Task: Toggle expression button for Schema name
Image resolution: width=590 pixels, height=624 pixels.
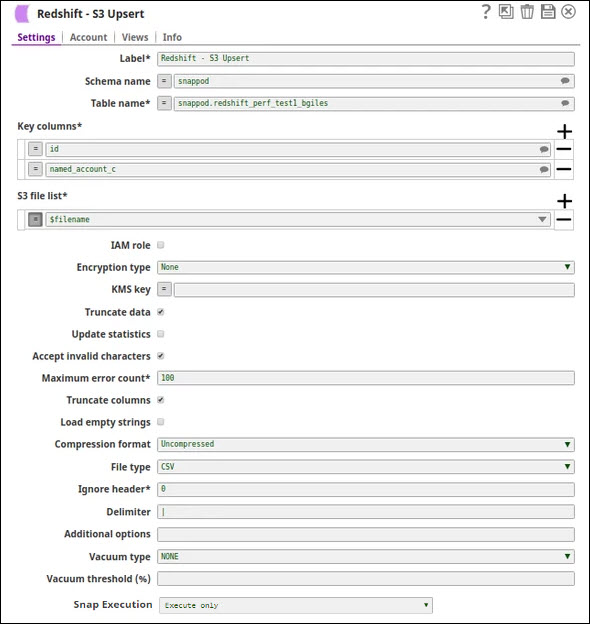Action: (164, 81)
